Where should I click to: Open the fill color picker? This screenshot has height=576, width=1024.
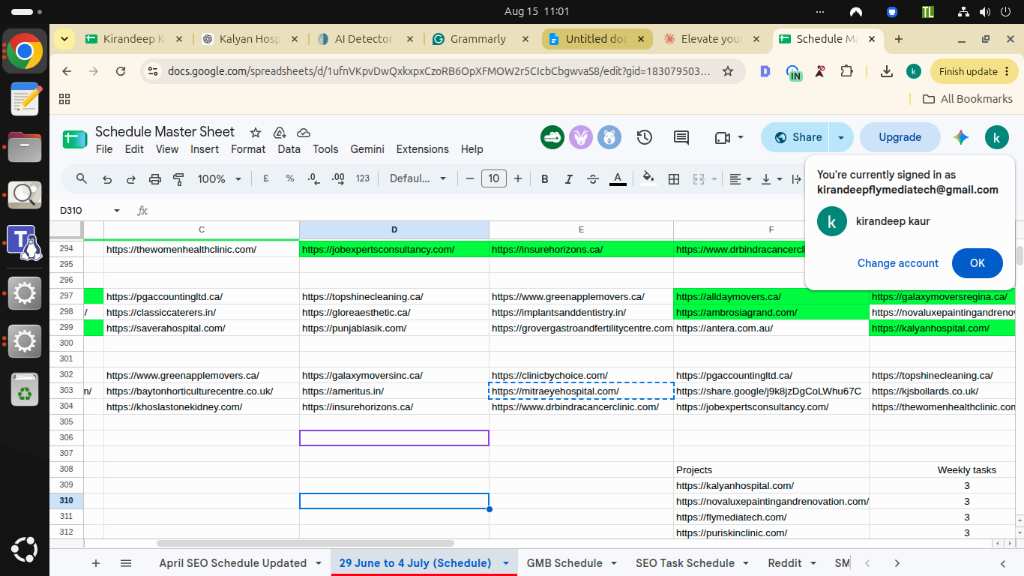tap(648, 178)
